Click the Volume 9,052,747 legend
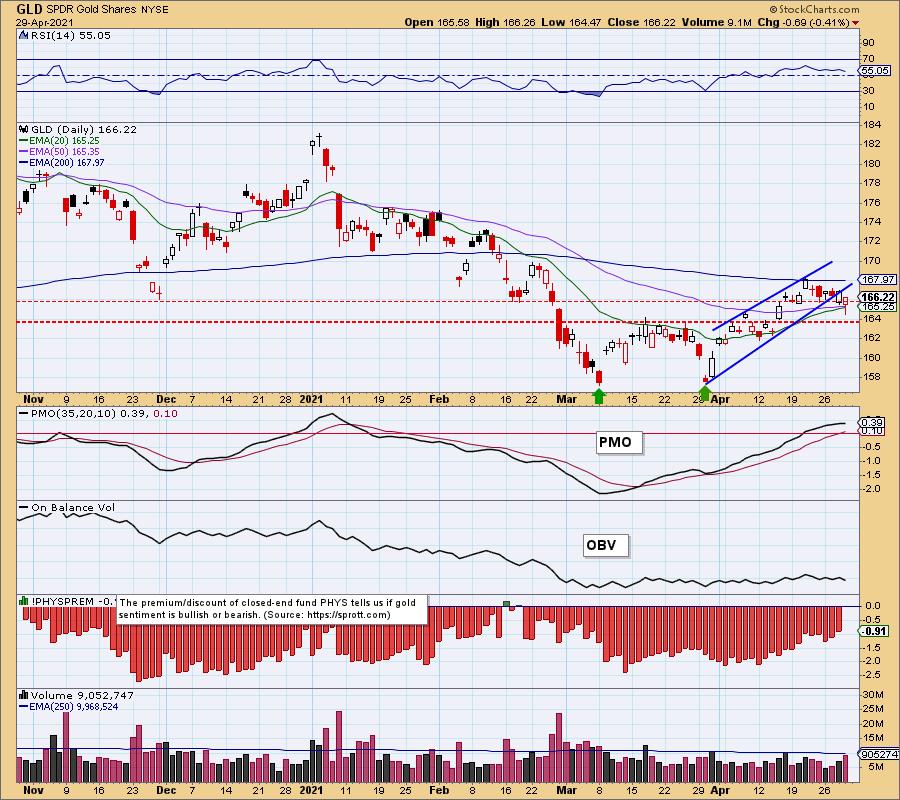Image resolution: width=900 pixels, height=800 pixels. 82,696
